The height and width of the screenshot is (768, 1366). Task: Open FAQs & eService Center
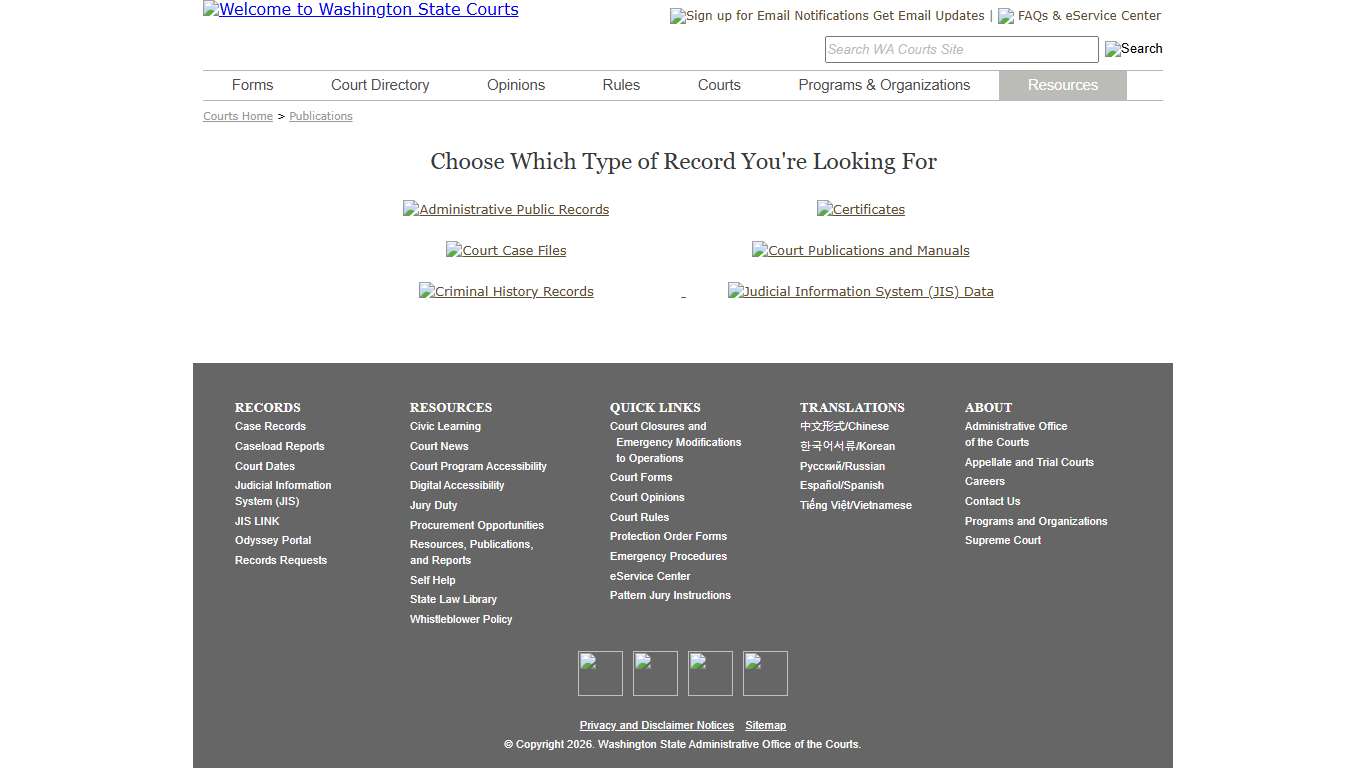pos(1080,16)
